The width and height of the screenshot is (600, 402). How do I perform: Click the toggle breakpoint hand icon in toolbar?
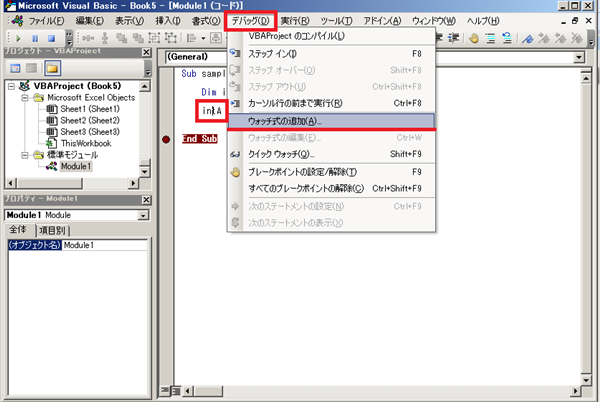[x=473, y=38]
